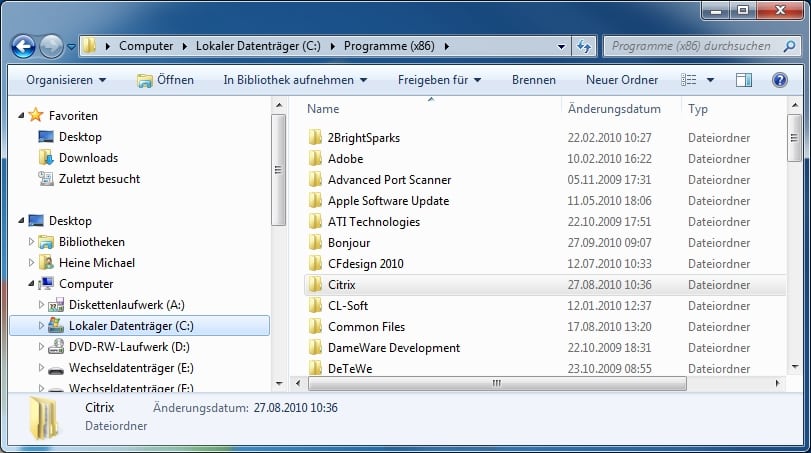811x453 pixels.
Task: Click Brennen in the toolbar
Action: pyautogui.click(x=534, y=80)
